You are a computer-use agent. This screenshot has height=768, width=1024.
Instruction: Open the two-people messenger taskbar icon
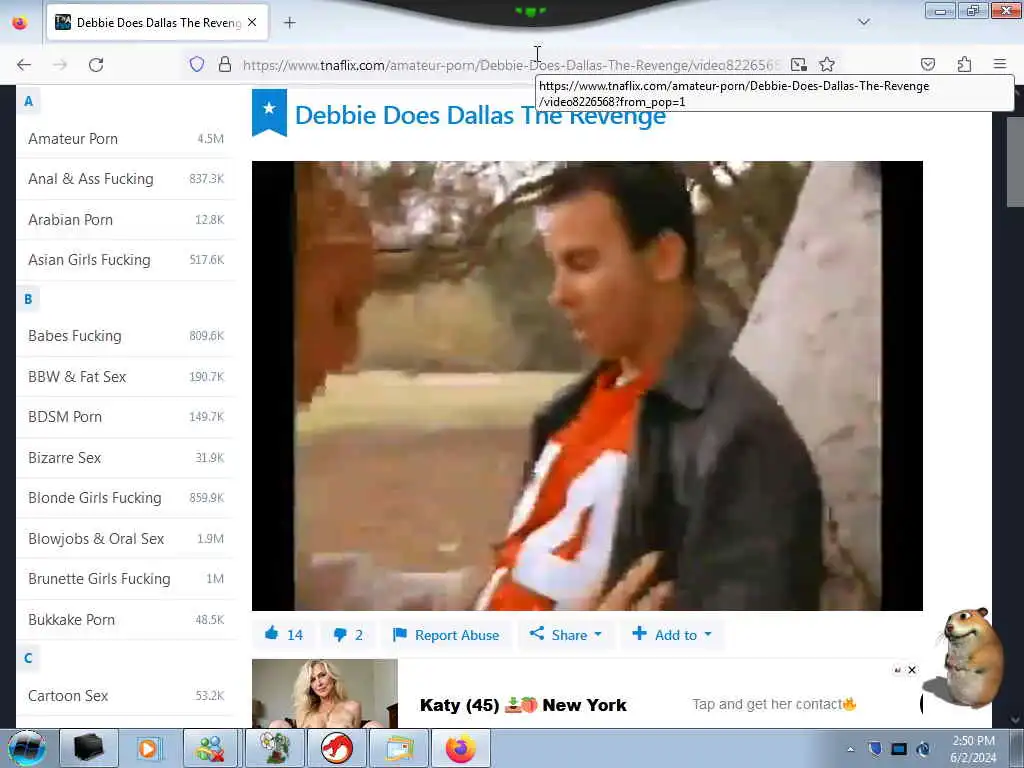pyautogui.click(x=211, y=748)
